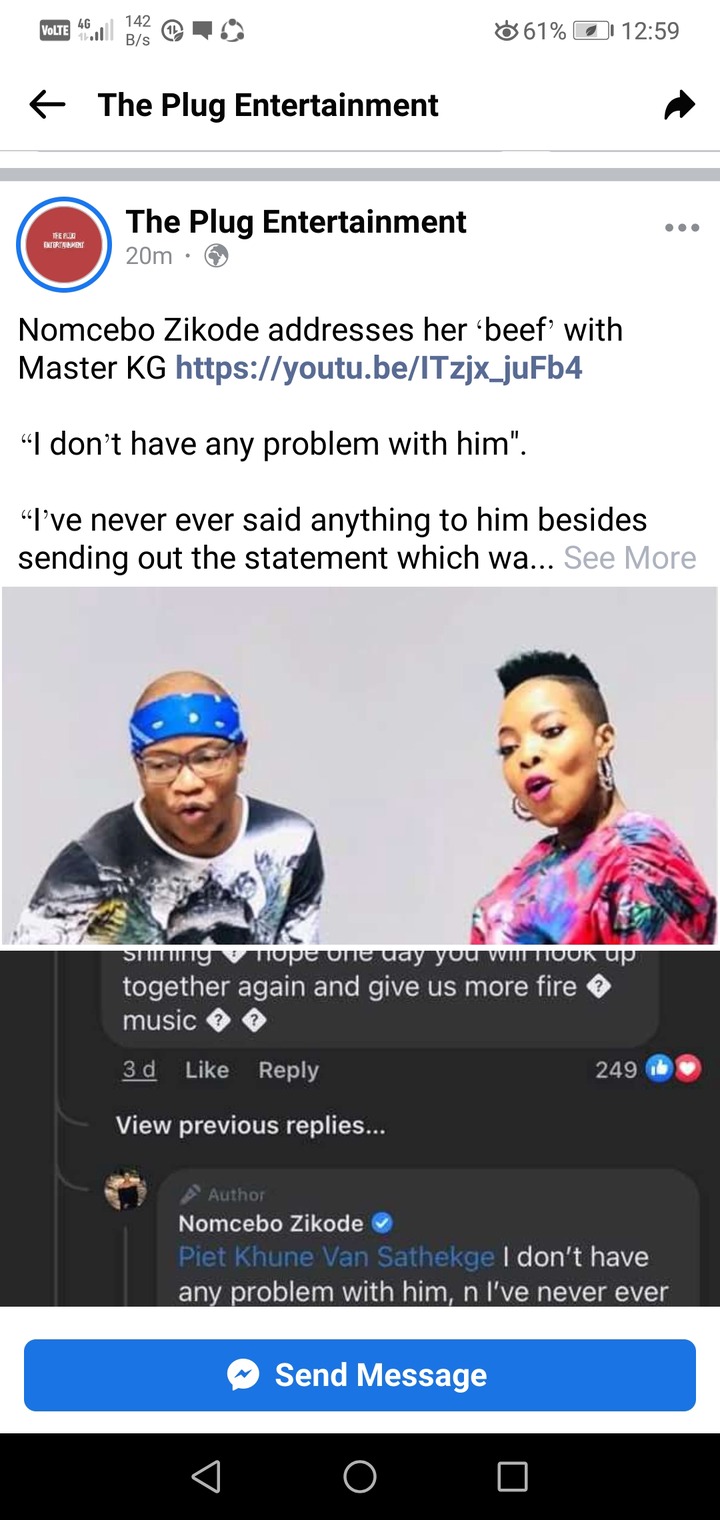720x1520 pixels.
Task: Open The Plug Entertainment page name
Action: point(296,221)
